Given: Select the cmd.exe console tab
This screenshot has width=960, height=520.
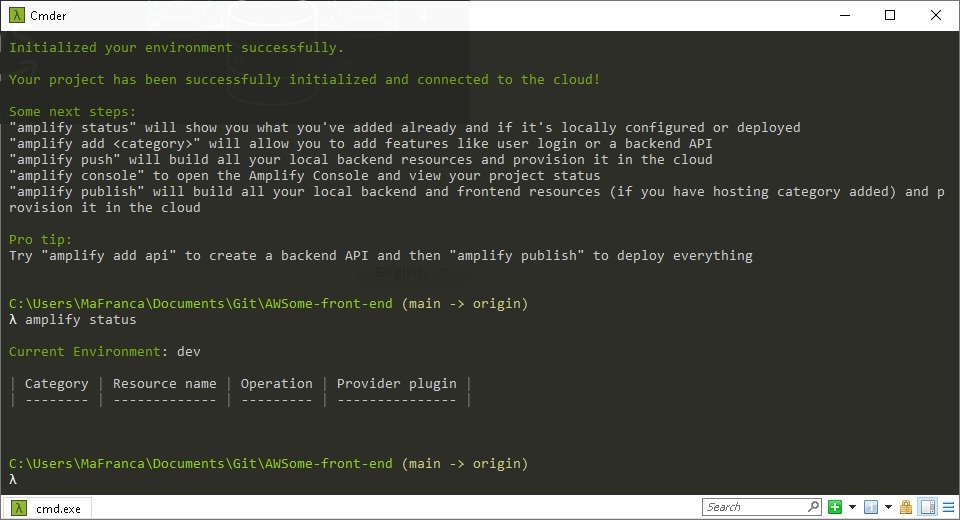Looking at the screenshot, I should click(47, 508).
